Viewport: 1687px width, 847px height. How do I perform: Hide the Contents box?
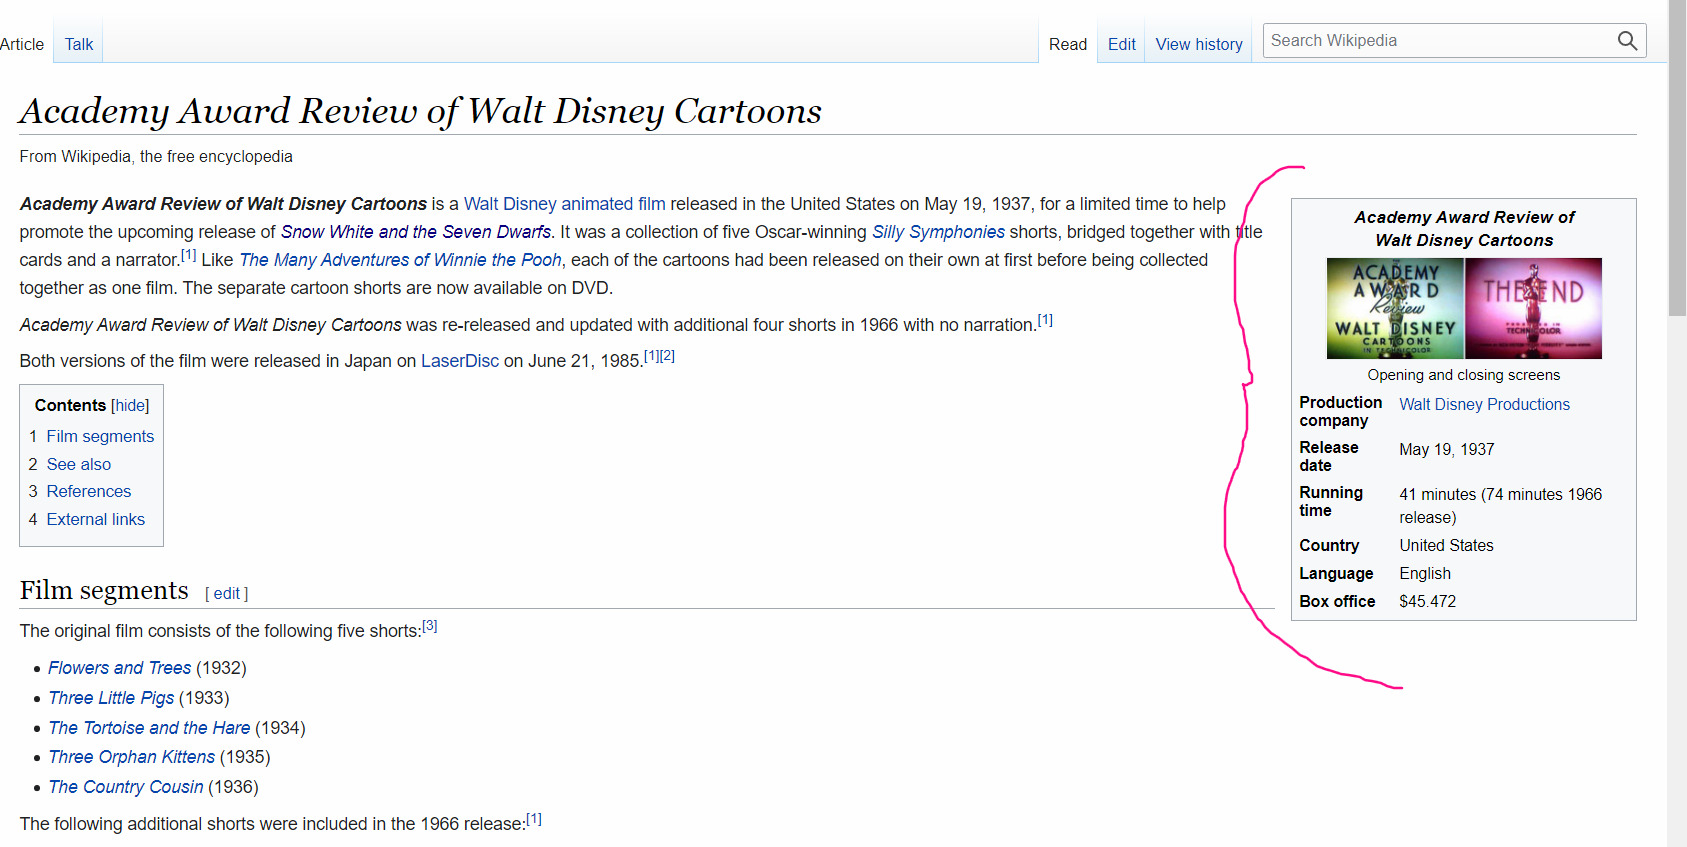tap(130, 406)
